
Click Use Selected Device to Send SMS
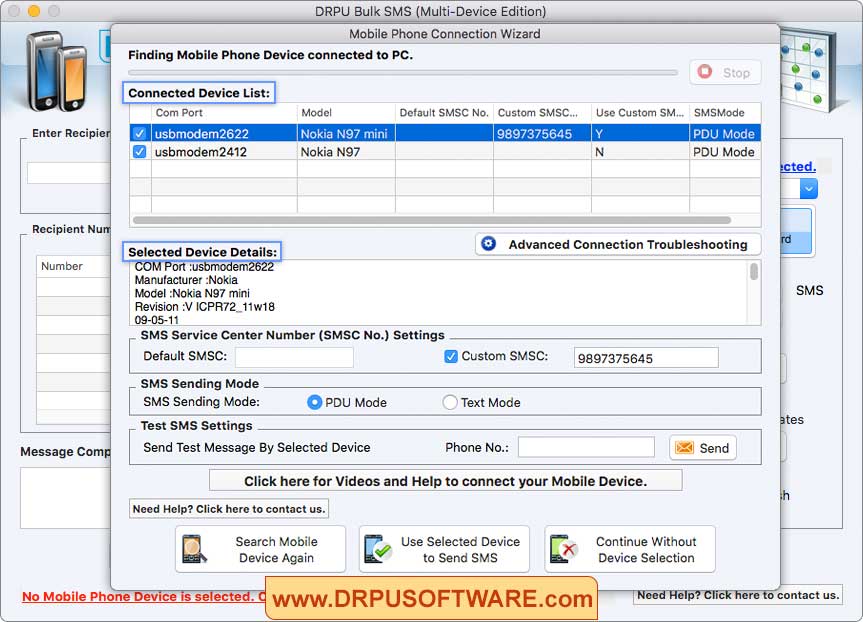click(x=444, y=549)
